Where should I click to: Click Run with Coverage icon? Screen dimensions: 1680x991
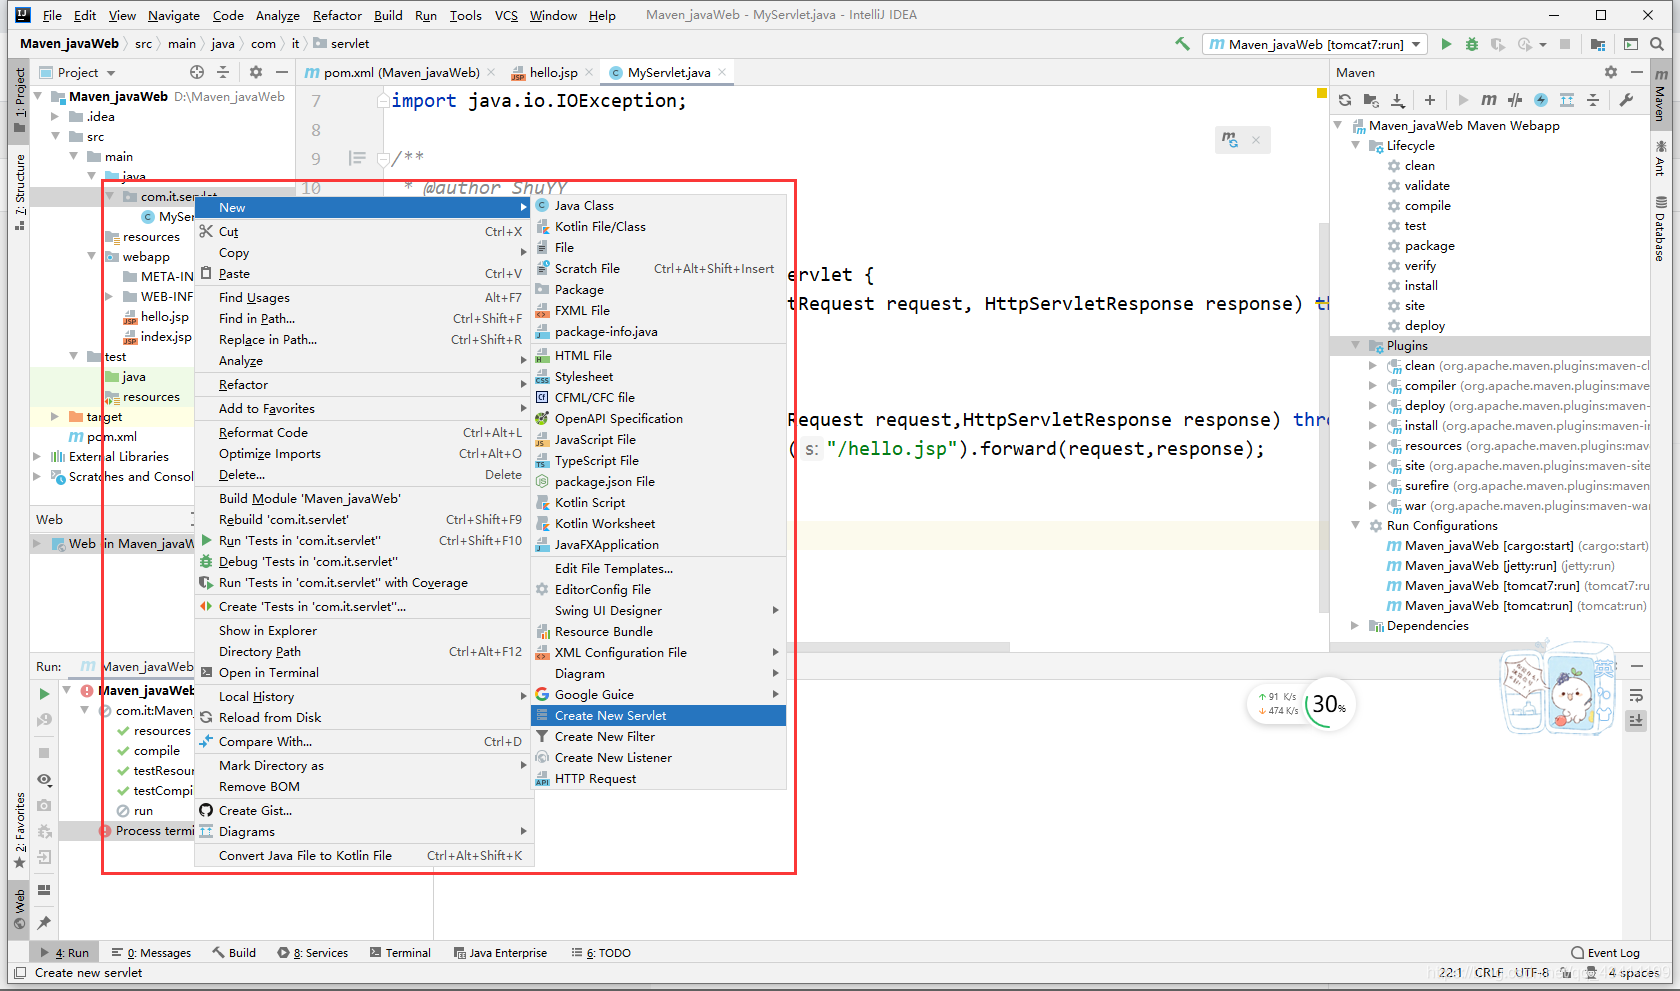click(1498, 44)
